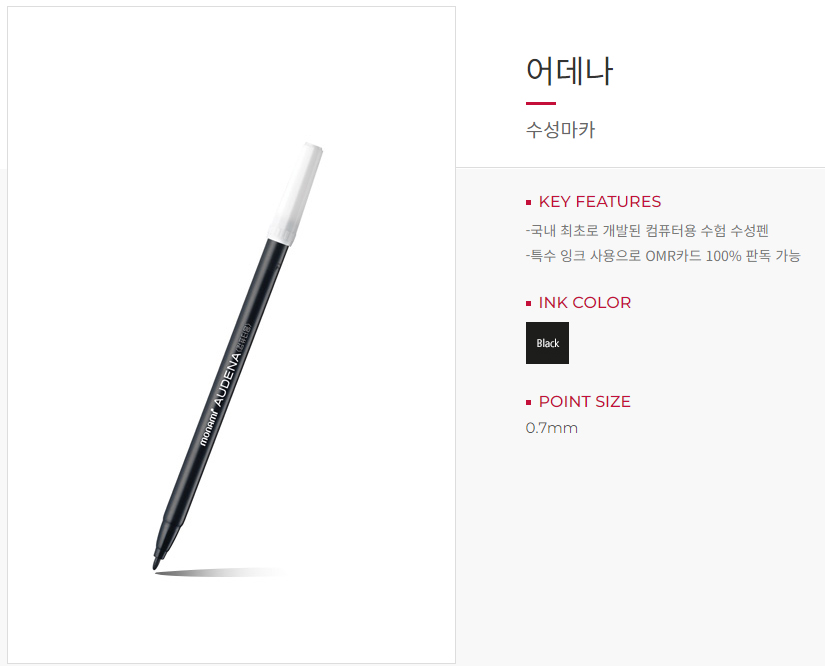
Task: Click the monami logo on the pen barrel
Action: click(x=208, y=427)
